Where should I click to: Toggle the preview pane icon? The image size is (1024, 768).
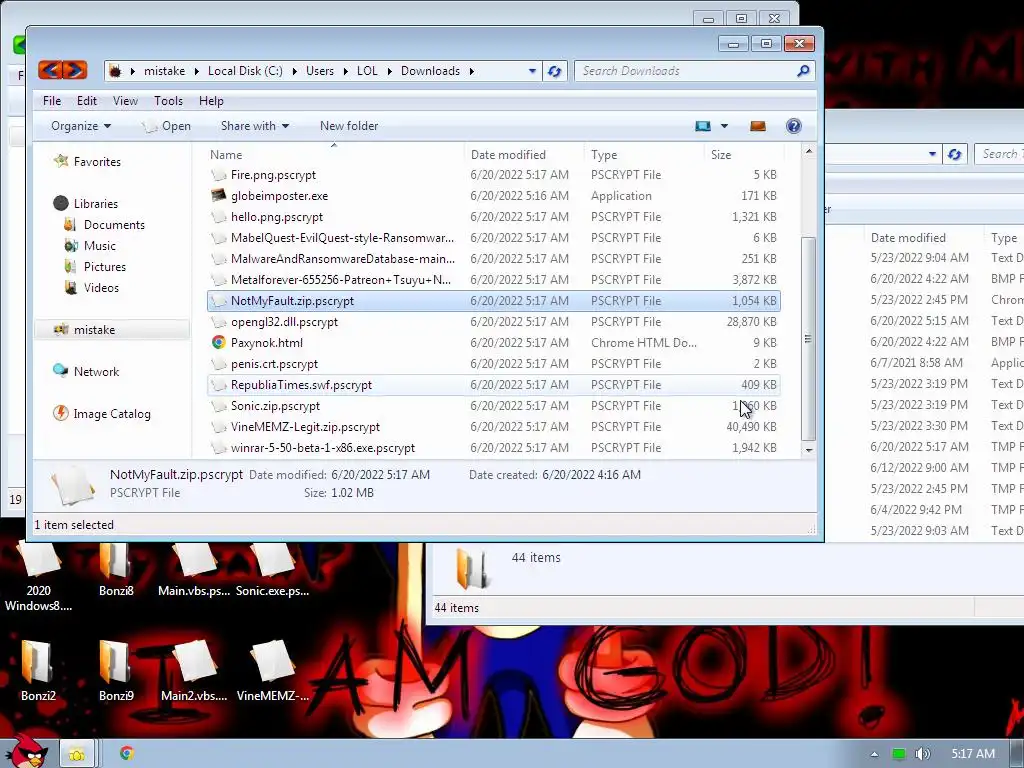tap(758, 126)
